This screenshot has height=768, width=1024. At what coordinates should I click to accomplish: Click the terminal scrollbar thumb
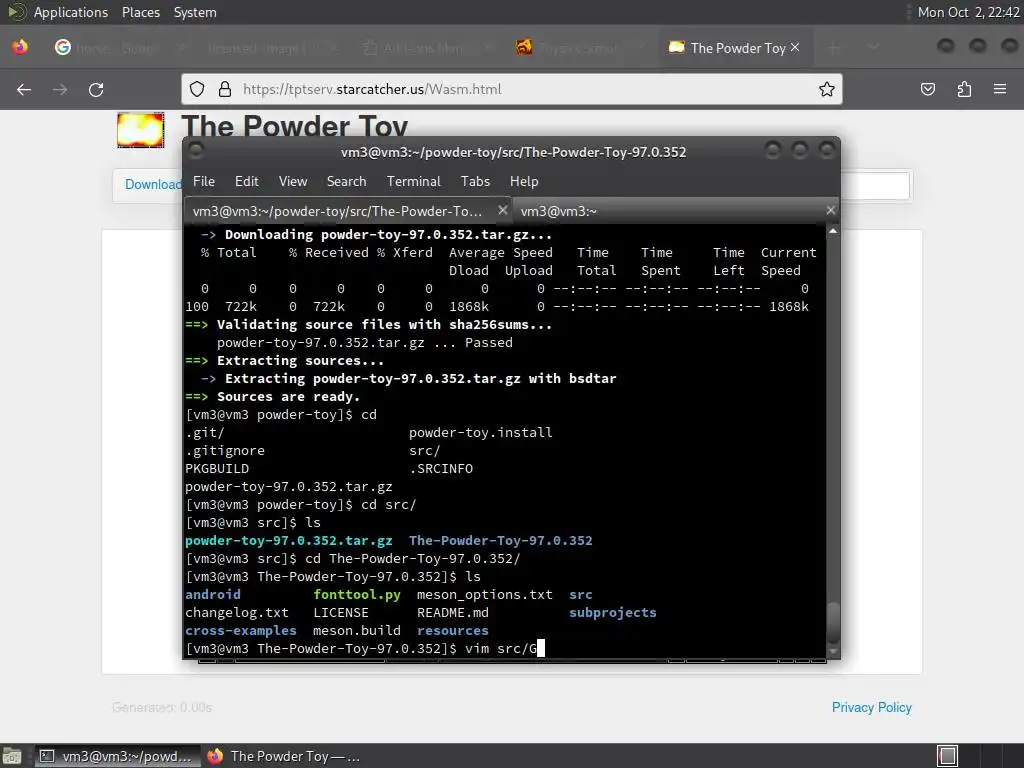pyautogui.click(x=833, y=622)
